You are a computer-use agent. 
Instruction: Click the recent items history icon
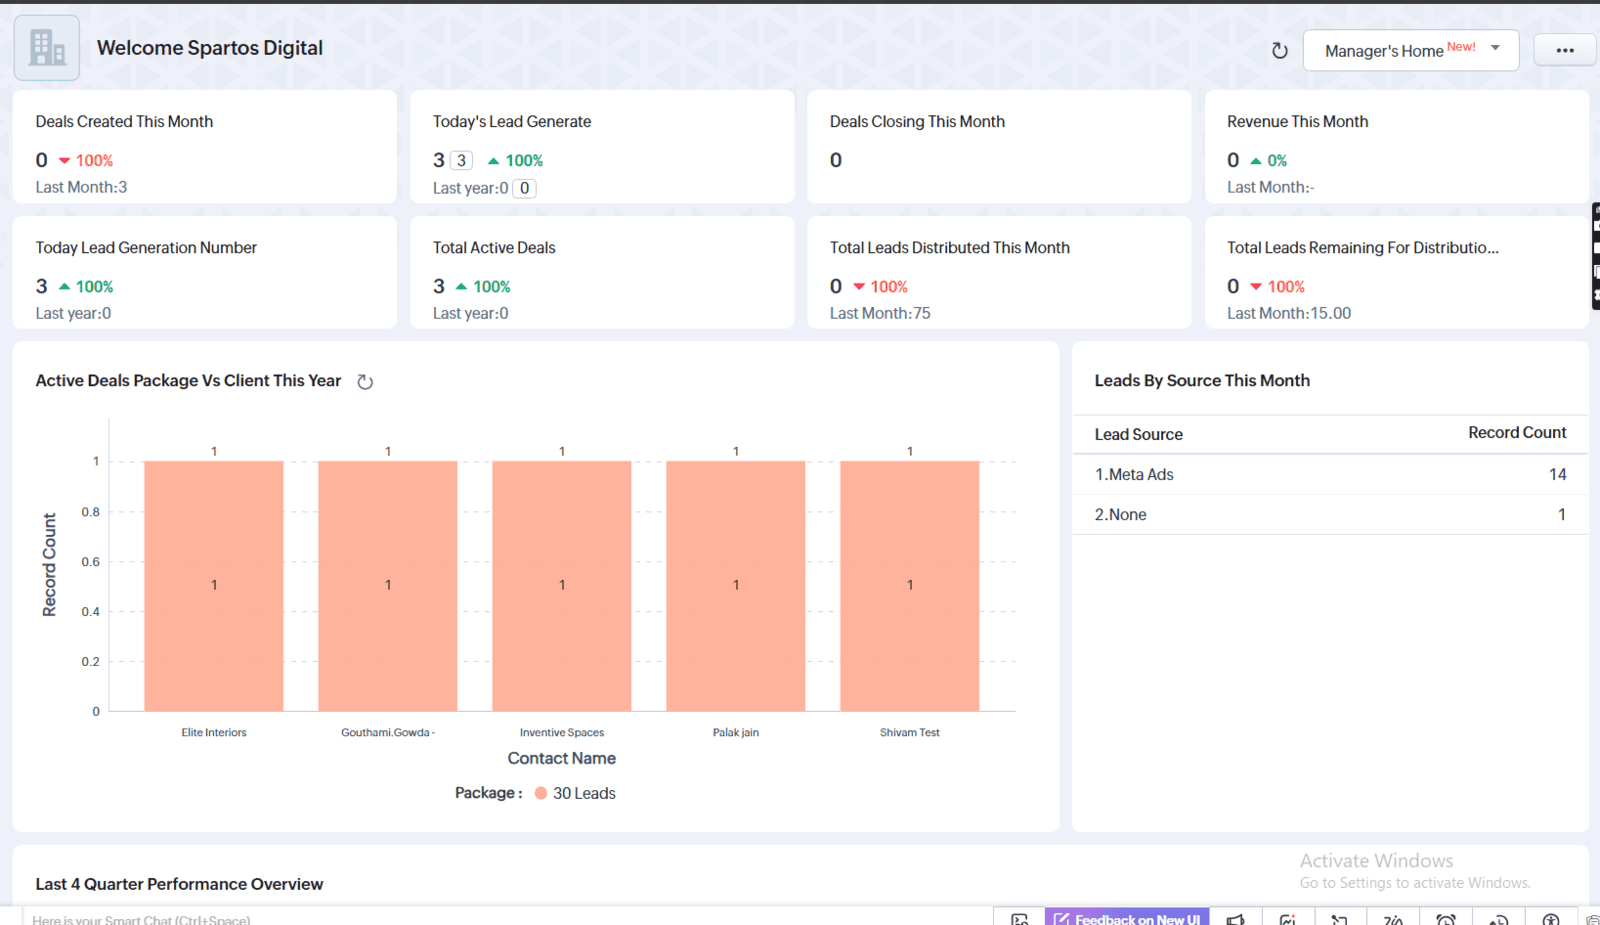(x=1498, y=918)
